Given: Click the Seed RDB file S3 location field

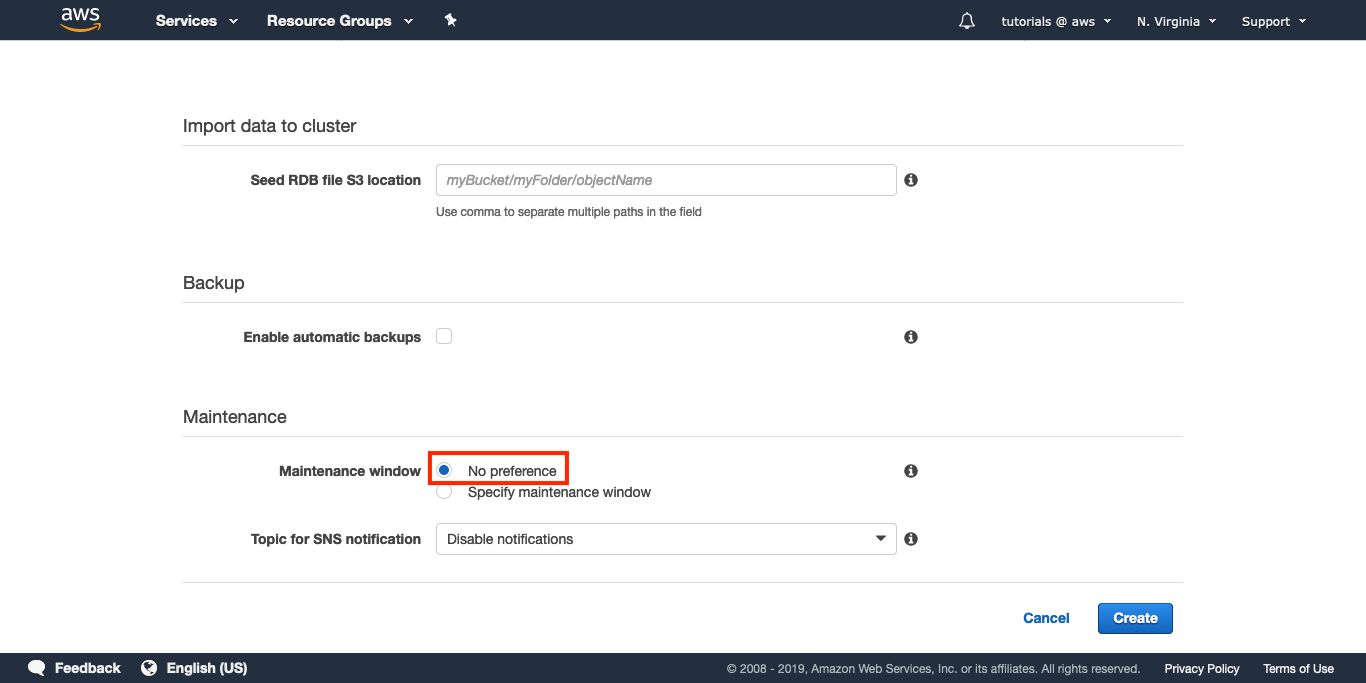Looking at the screenshot, I should coord(666,180).
